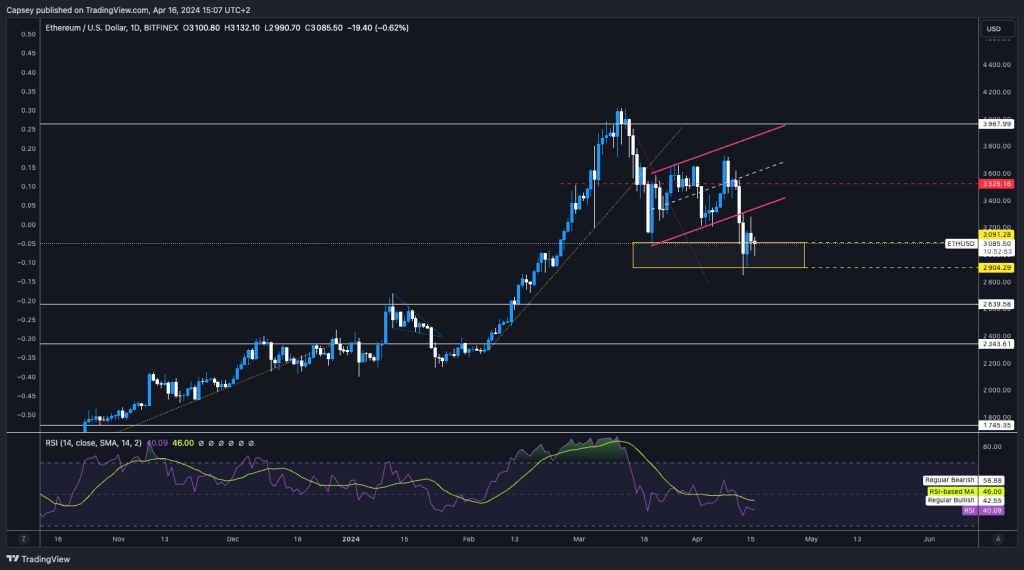
Task: Open the USD currency dropdown
Action: (993, 27)
